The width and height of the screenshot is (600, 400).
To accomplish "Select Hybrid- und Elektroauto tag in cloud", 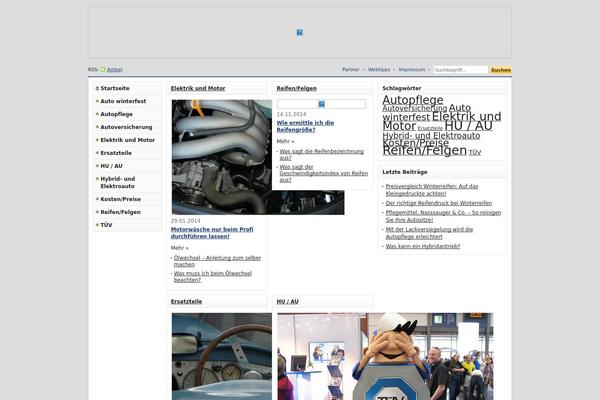I will coord(431,136).
